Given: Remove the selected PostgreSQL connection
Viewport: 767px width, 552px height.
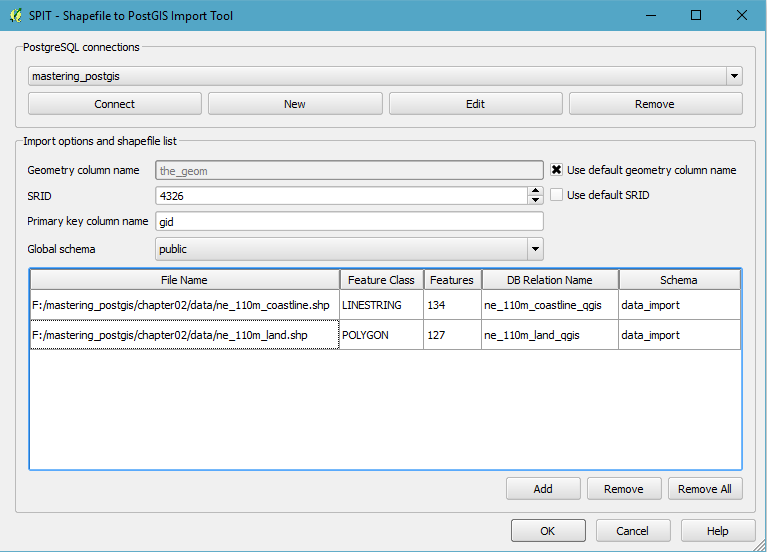Looking at the screenshot, I should (x=655, y=104).
